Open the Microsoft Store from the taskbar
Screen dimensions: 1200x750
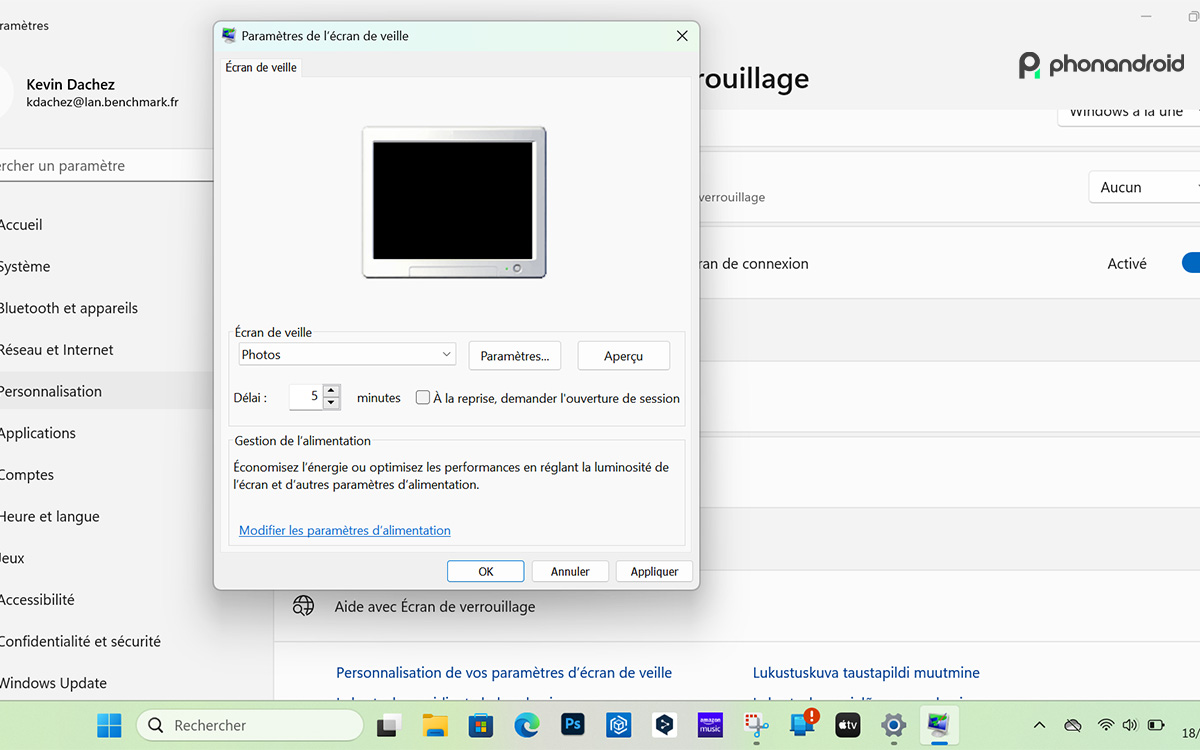480,725
